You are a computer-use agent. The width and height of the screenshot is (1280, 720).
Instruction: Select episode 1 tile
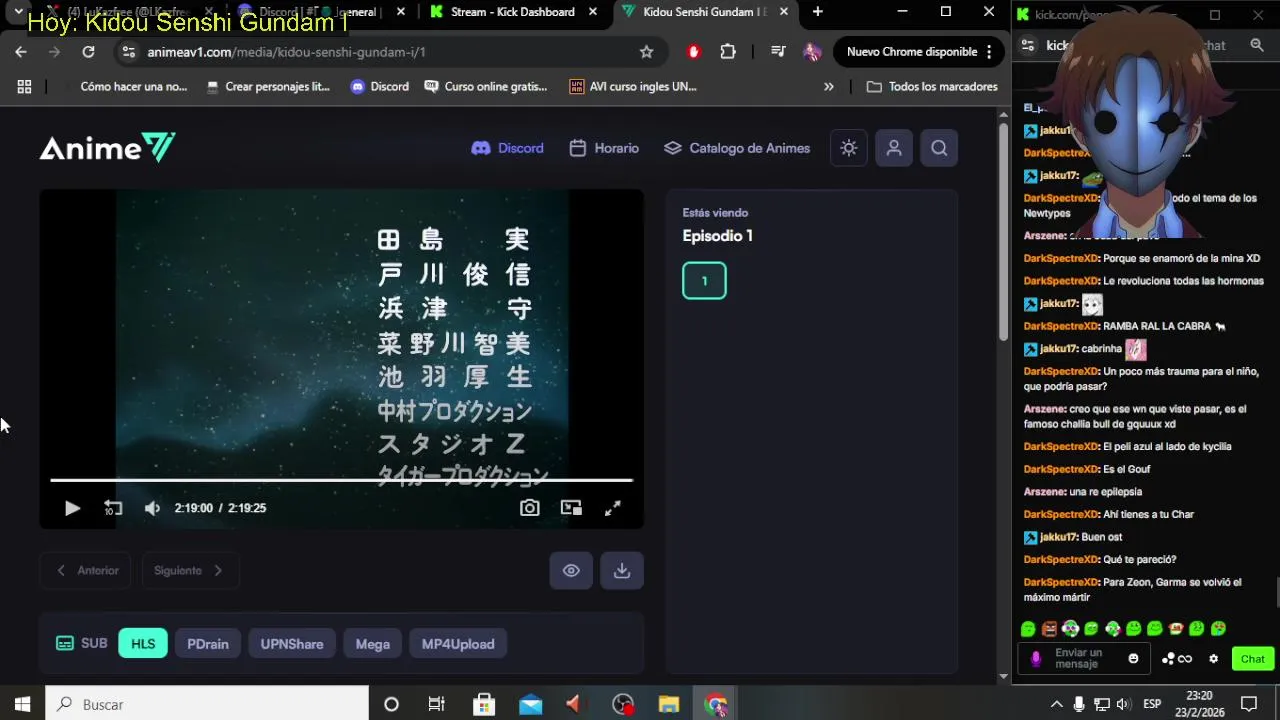(x=704, y=281)
